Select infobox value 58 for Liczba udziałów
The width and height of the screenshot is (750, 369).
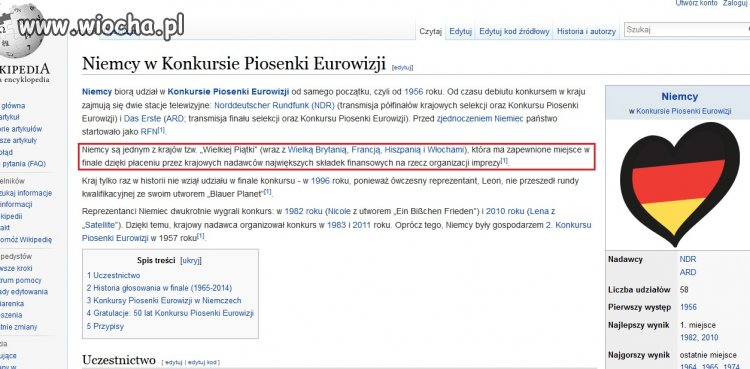pos(684,290)
